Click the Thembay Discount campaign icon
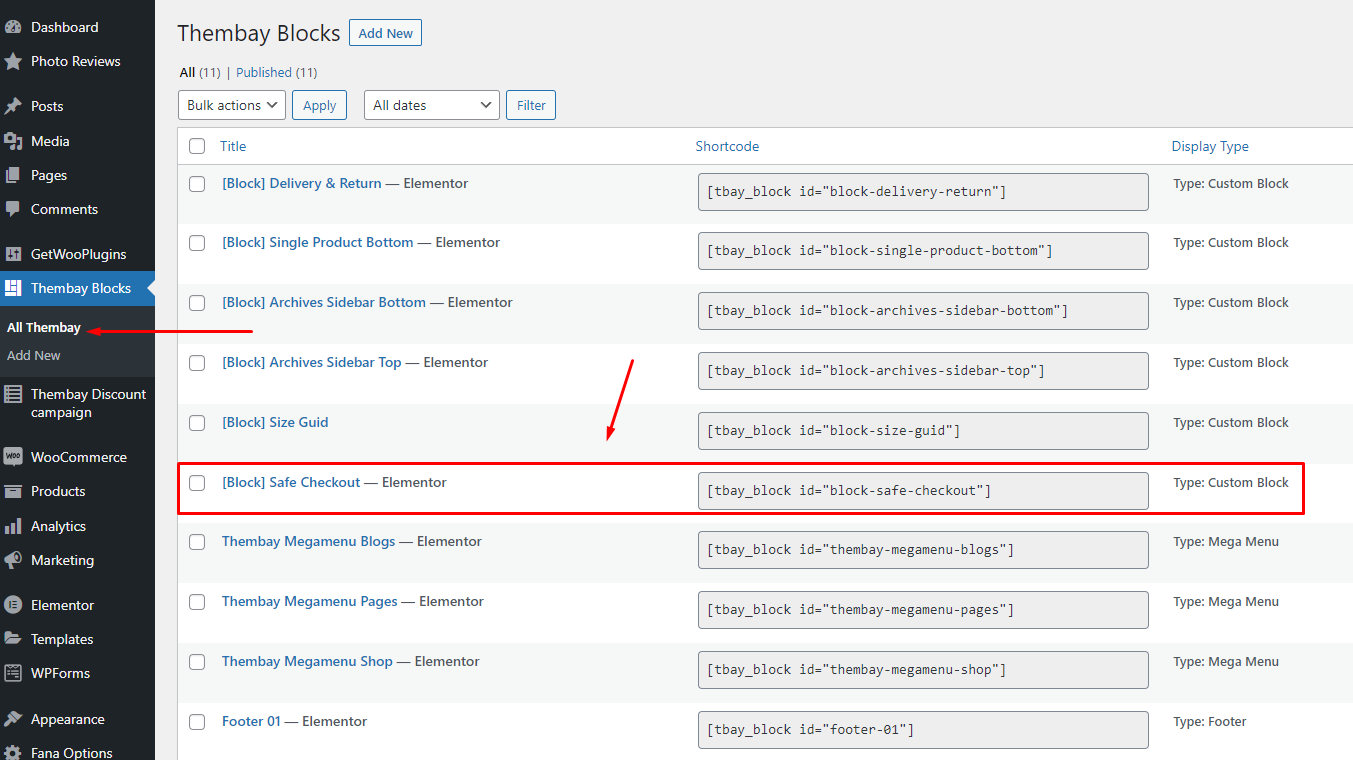Screen dimensions: 1353x760 coord(13,394)
